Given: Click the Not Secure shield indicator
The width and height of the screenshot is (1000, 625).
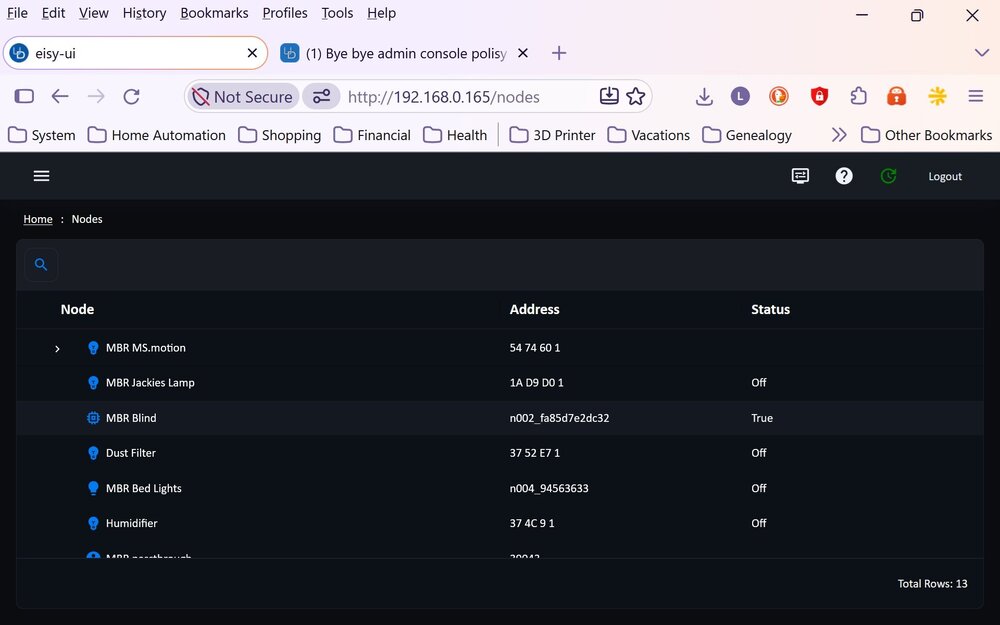Looking at the screenshot, I should pyautogui.click(x=242, y=97).
